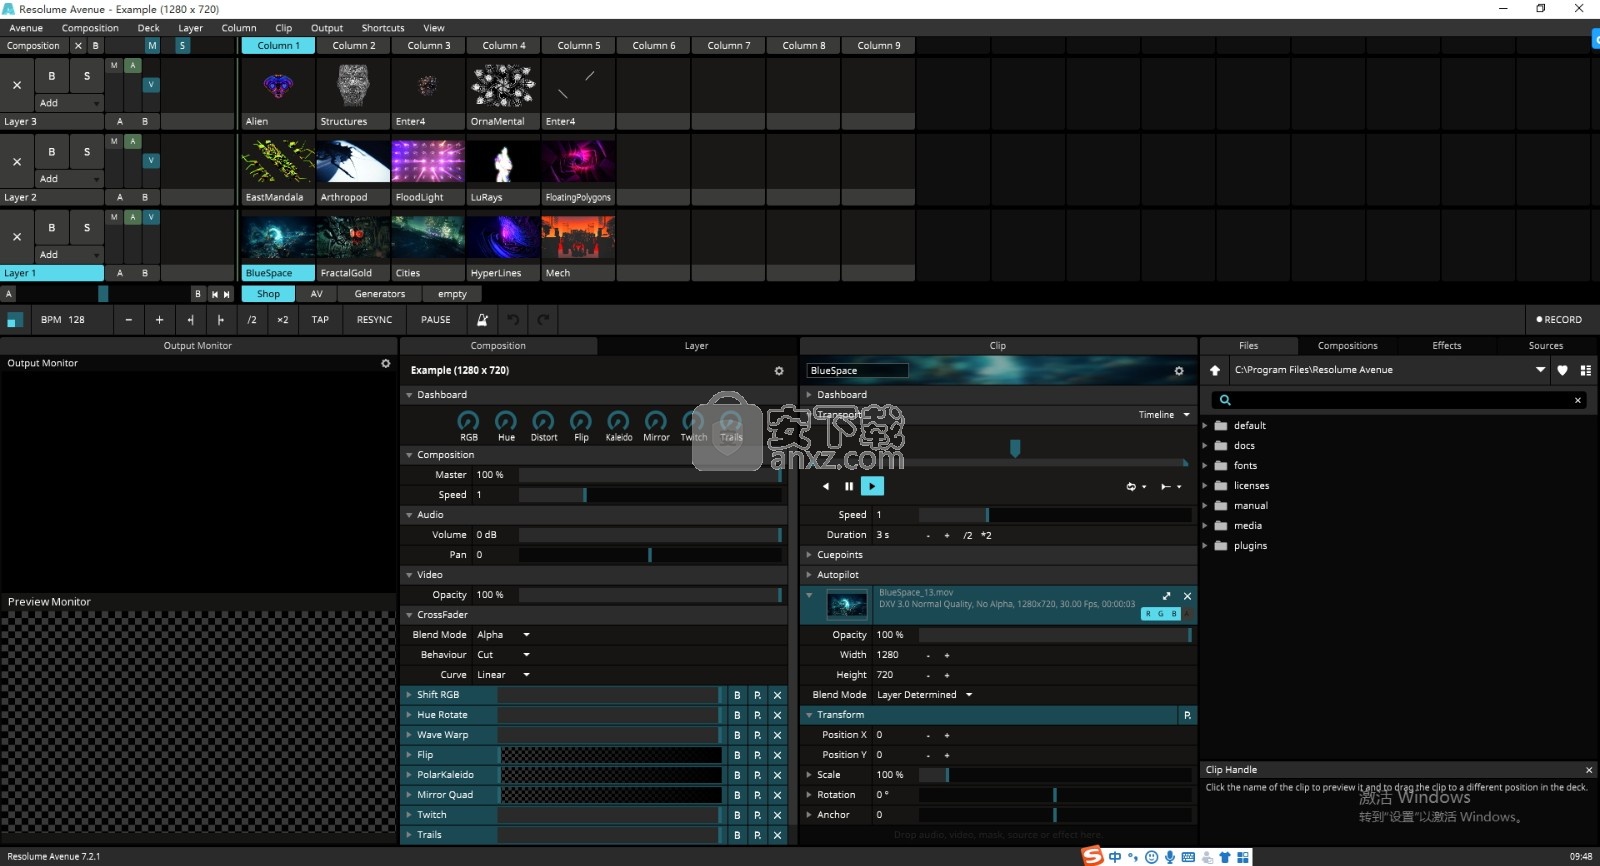Viewport: 1600px width, 866px height.
Task: Click the PAUSE button in BPM bar
Action: point(435,320)
